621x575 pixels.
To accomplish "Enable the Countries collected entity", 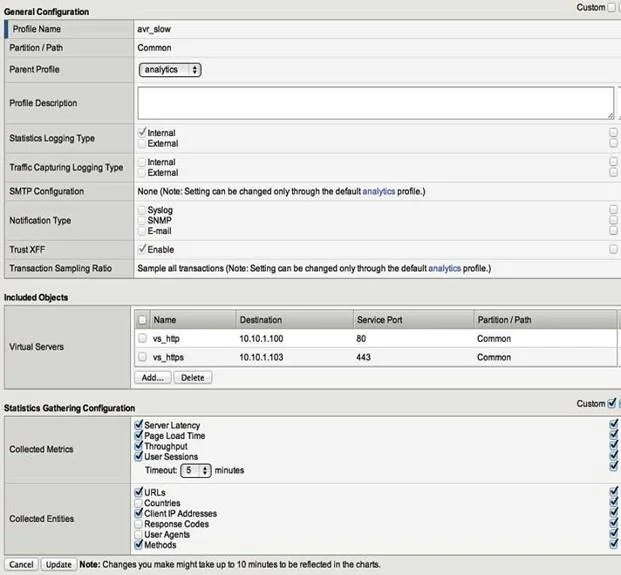I will (138, 503).
